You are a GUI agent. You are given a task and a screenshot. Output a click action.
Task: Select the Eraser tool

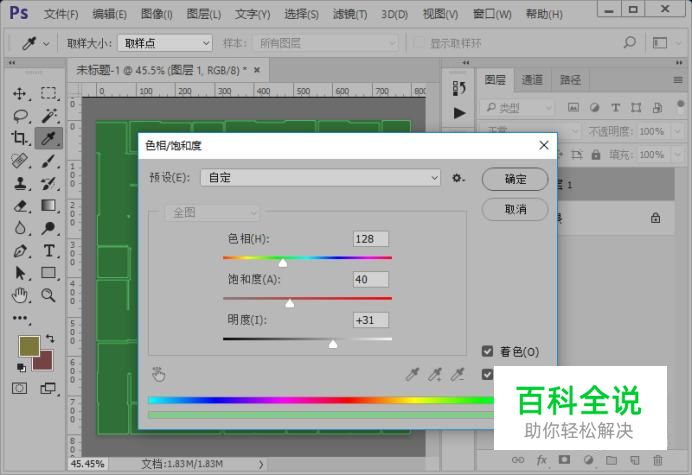pos(20,206)
